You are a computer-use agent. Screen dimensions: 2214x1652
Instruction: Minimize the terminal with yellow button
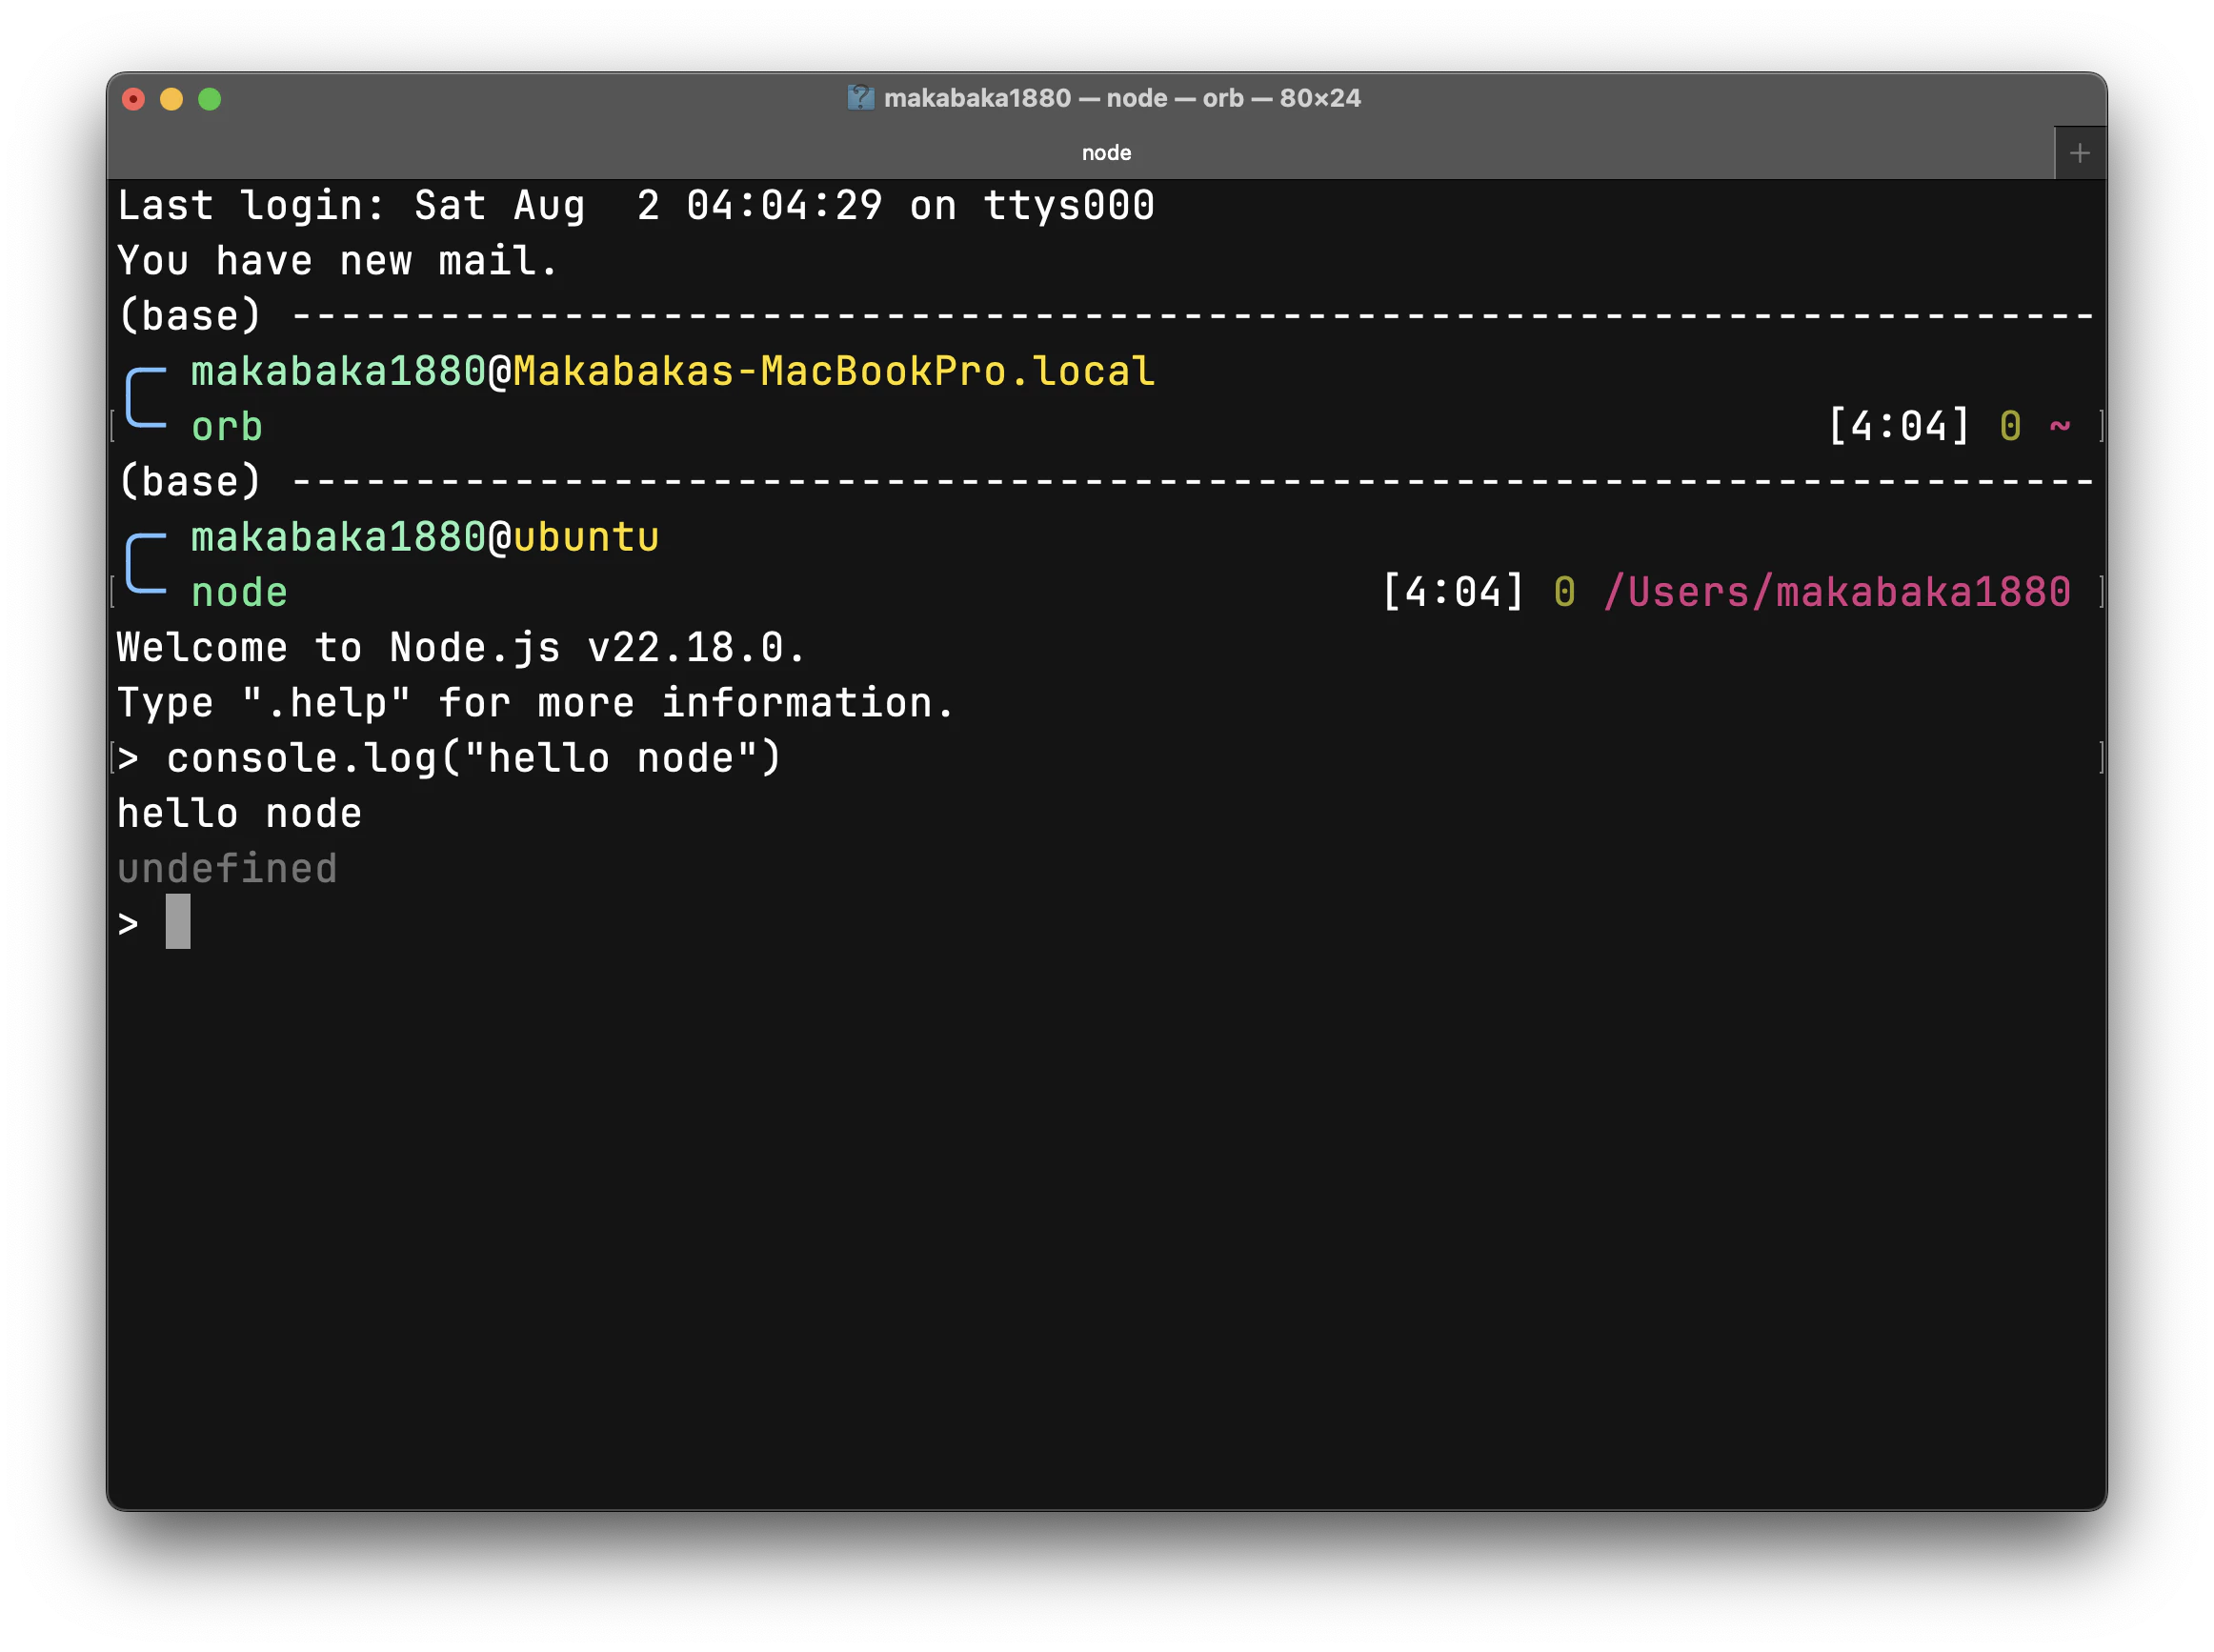(x=171, y=99)
